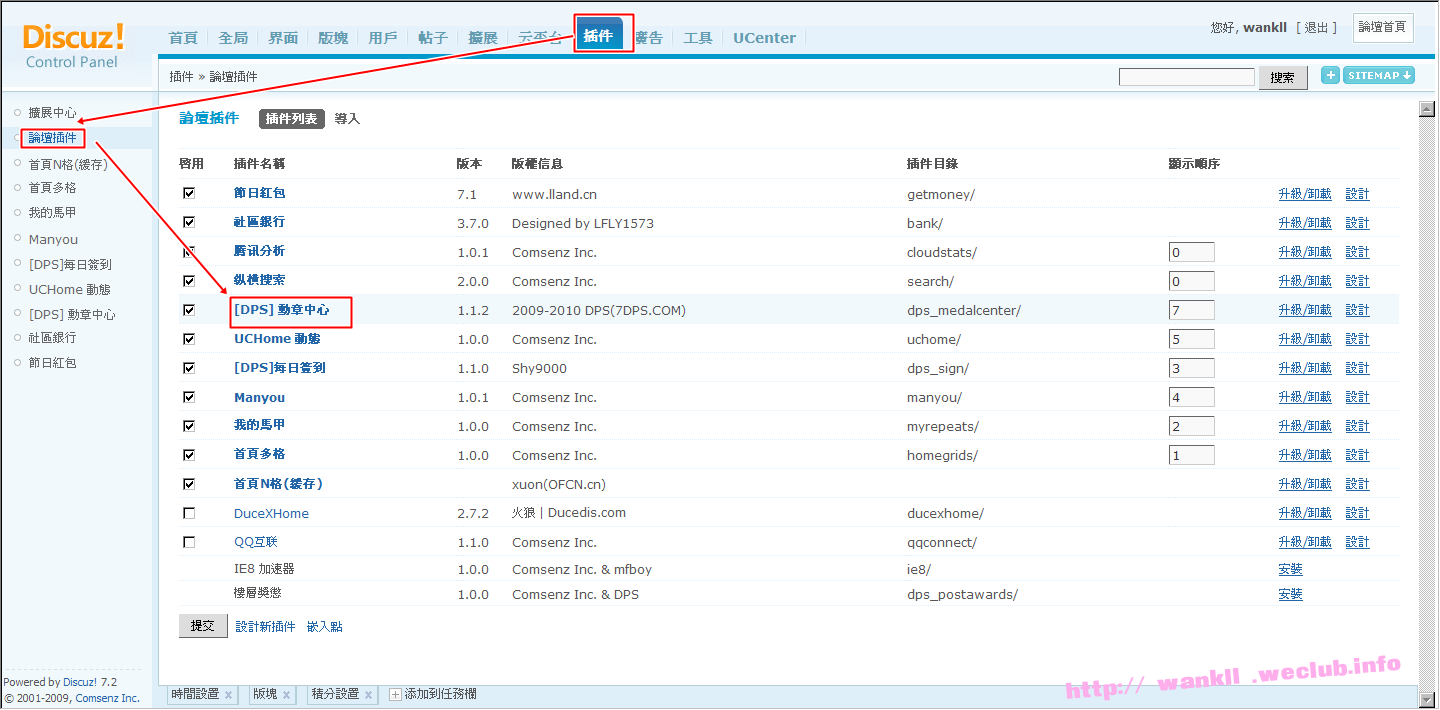The width and height of the screenshot is (1440, 710).
Task: Toggle the UCHome 動態 enable checkbox
Action: click(189, 339)
